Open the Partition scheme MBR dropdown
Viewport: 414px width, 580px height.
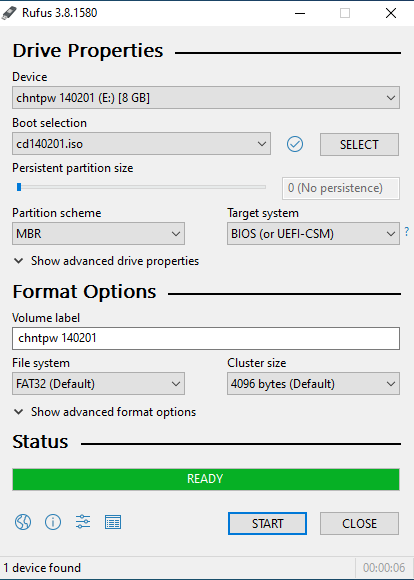point(98,234)
